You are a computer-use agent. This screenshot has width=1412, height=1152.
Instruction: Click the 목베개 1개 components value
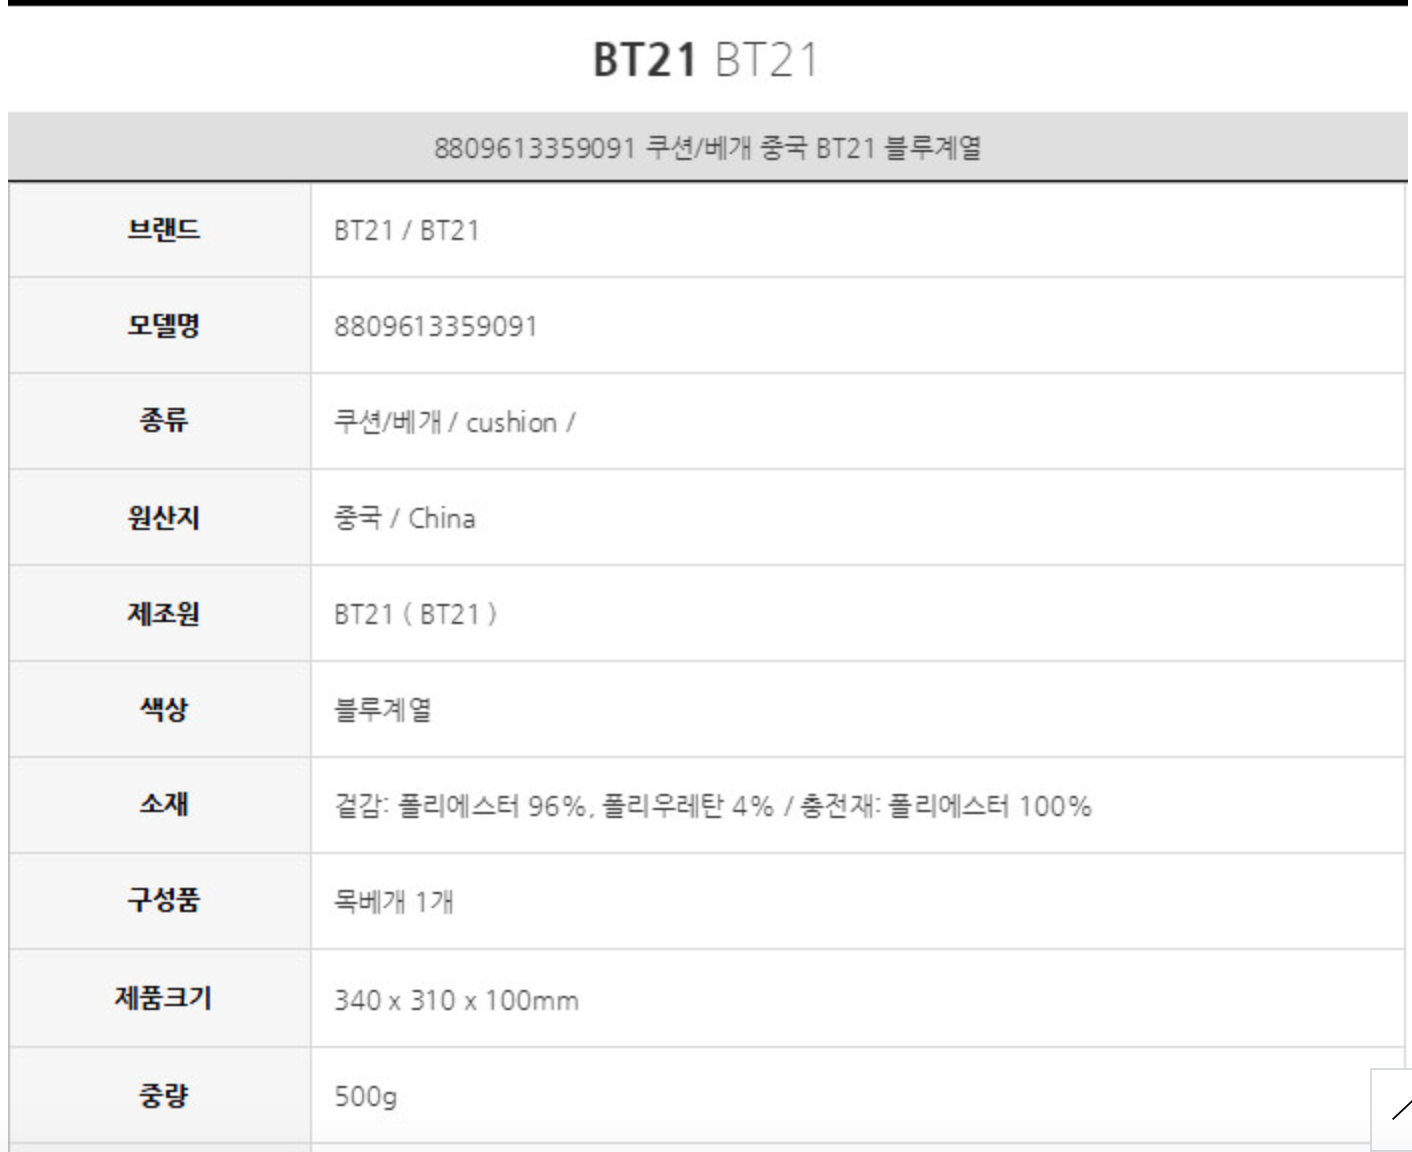(394, 902)
